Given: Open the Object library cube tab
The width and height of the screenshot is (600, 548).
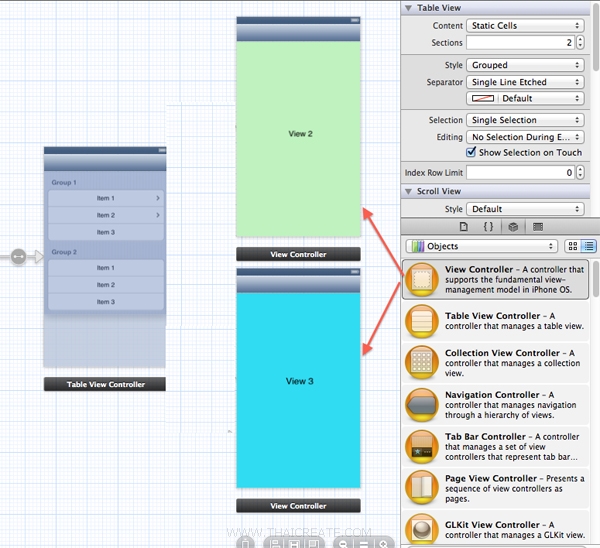Looking at the screenshot, I should (x=513, y=227).
